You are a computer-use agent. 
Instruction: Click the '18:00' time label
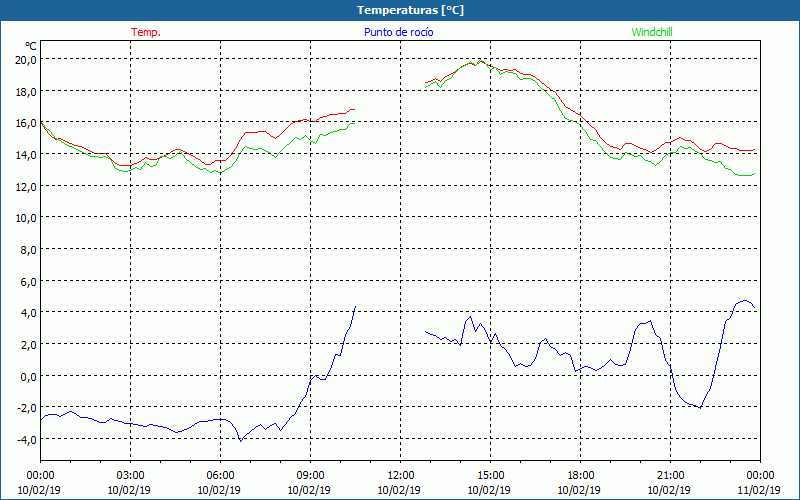click(581, 476)
